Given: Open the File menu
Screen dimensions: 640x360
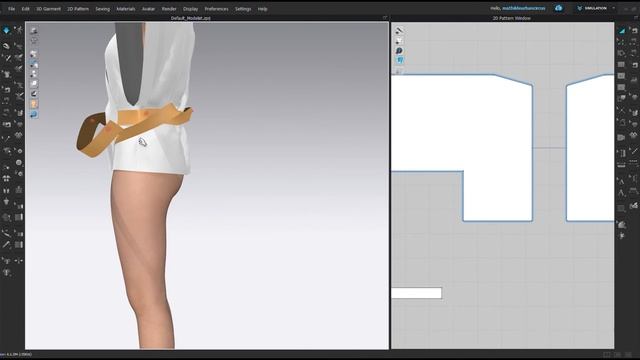Looking at the screenshot, I should tap(11, 9).
